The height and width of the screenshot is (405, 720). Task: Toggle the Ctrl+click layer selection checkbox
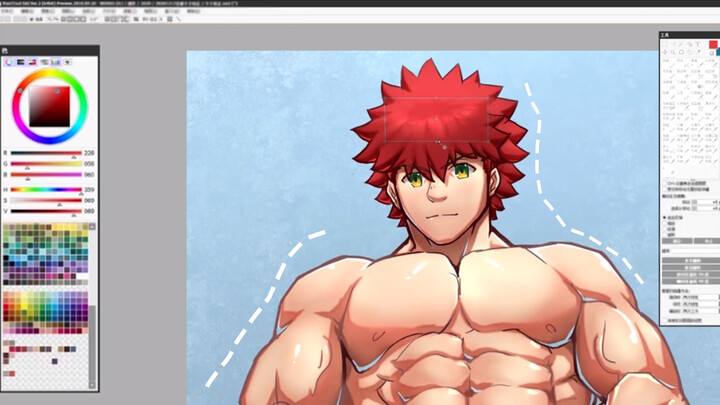(x=664, y=183)
